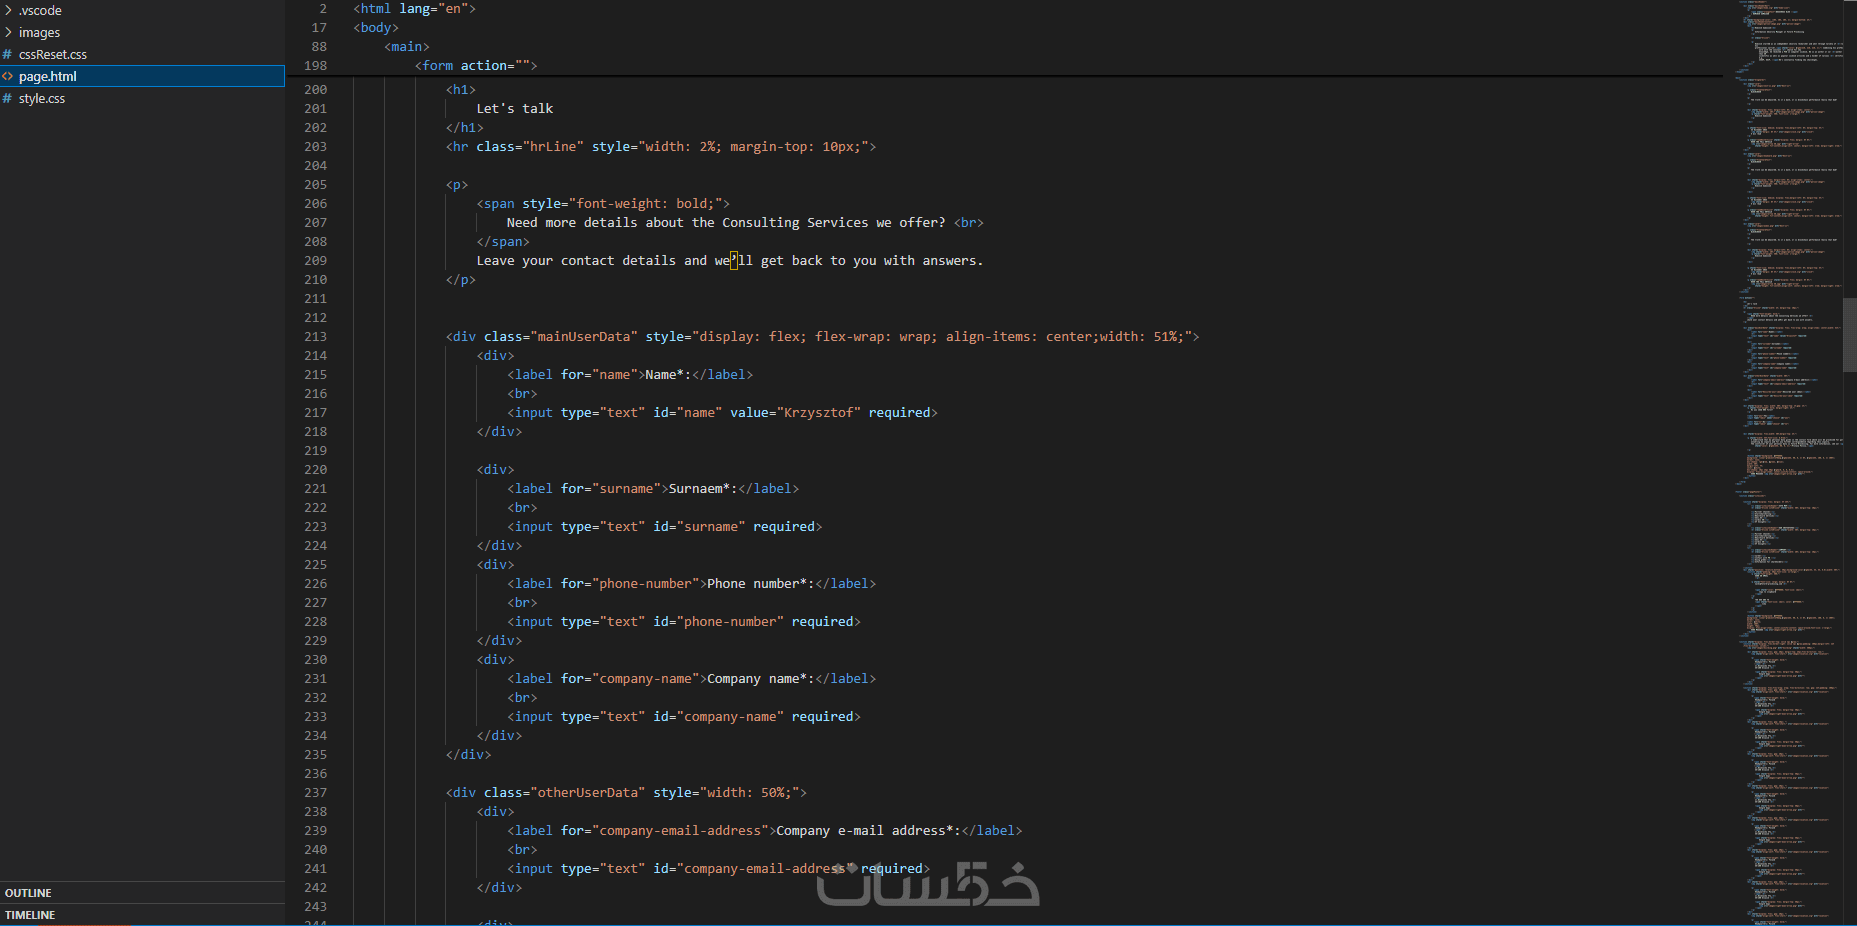The image size is (1857, 926).
Task: Click "width: 51%;" in the style attribute
Action: click(1142, 337)
